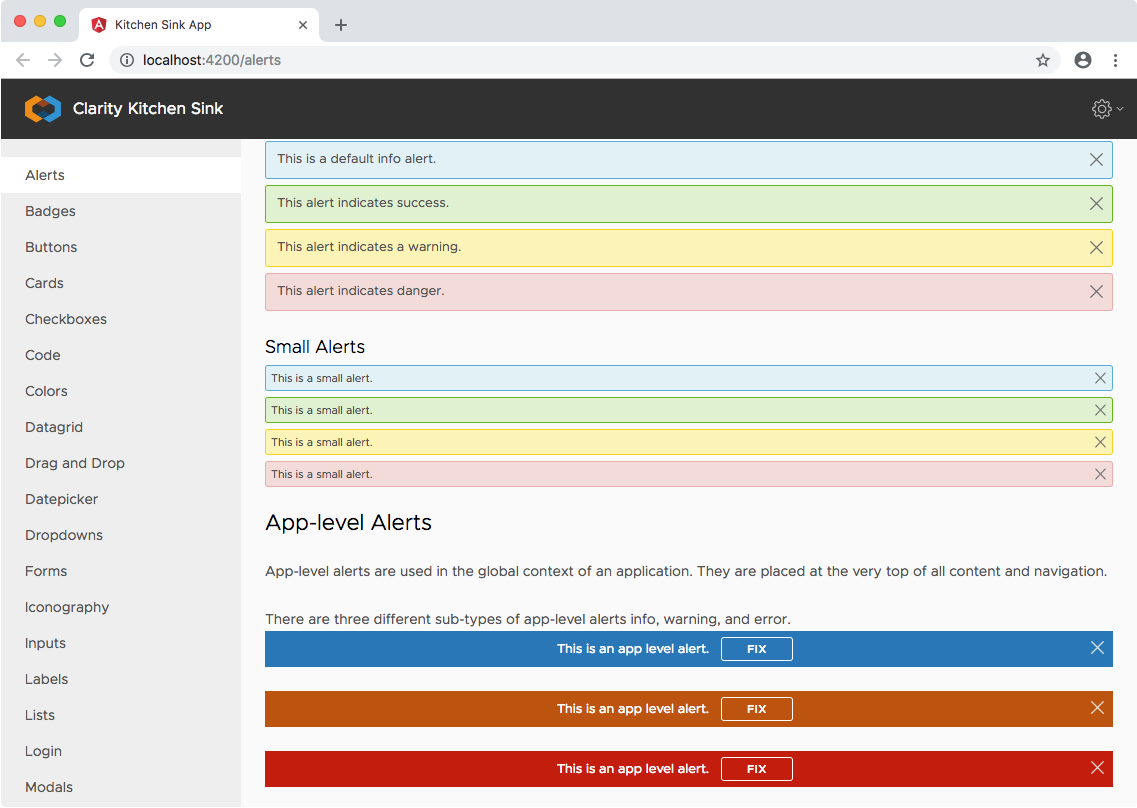
Task: Click the Clarity logo icon
Action: [43, 109]
